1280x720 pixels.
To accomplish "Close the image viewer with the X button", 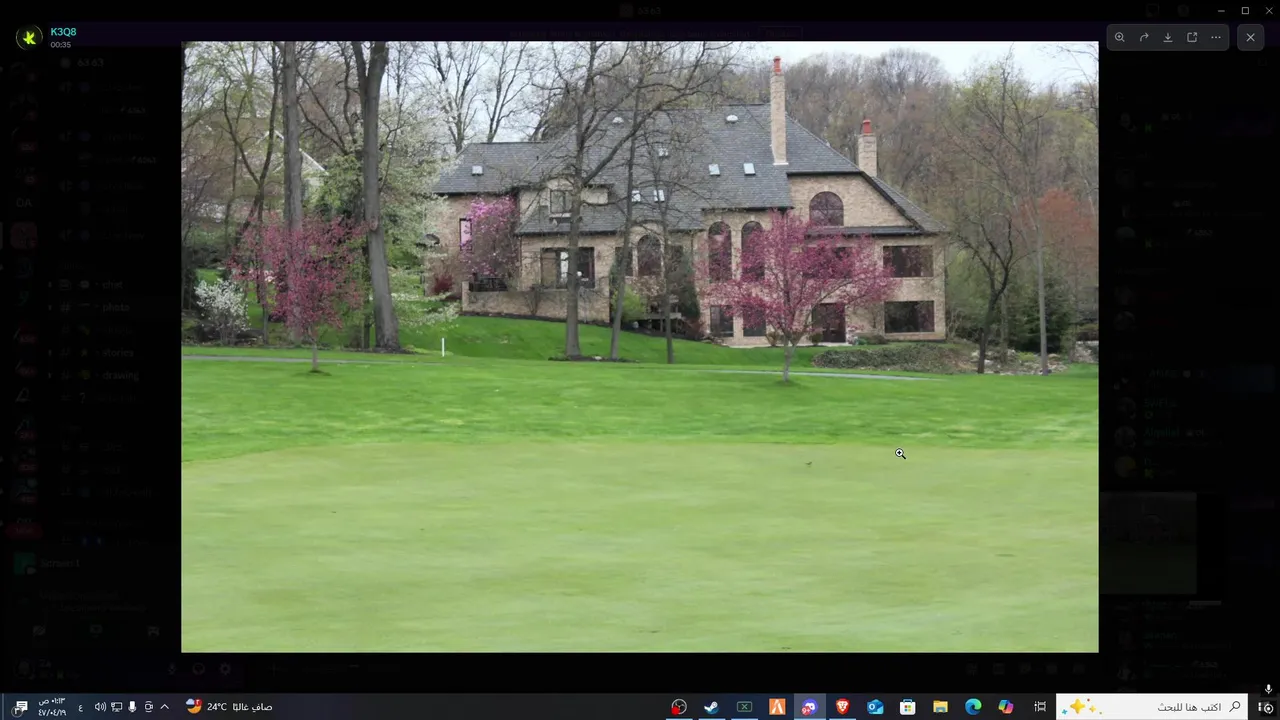I will pyautogui.click(x=1250, y=37).
